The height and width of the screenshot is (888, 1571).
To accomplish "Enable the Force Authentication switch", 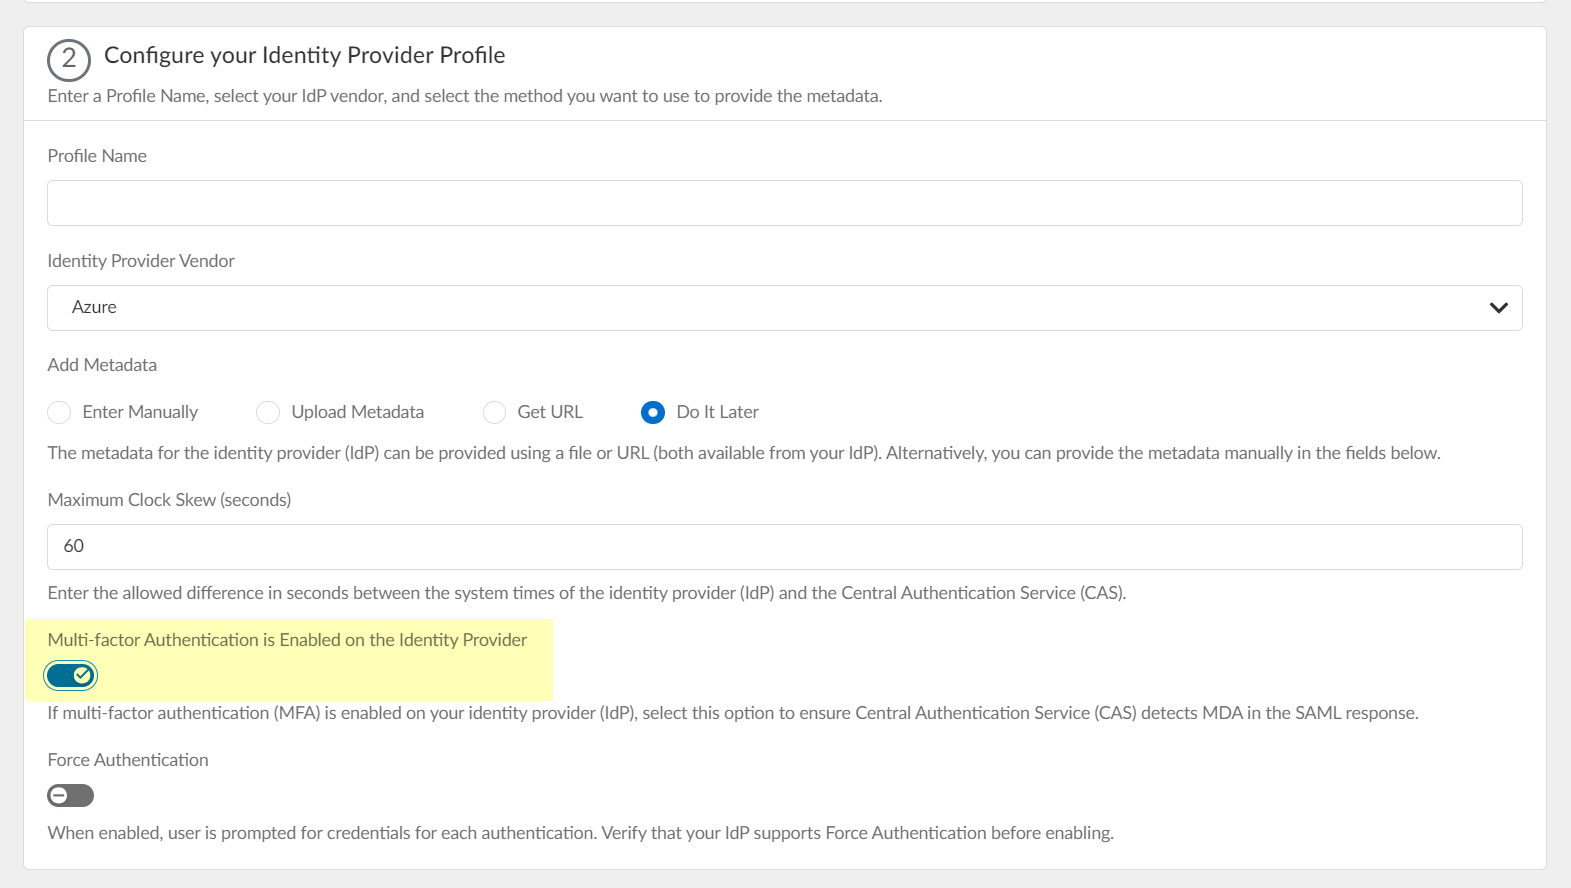I will coord(71,796).
